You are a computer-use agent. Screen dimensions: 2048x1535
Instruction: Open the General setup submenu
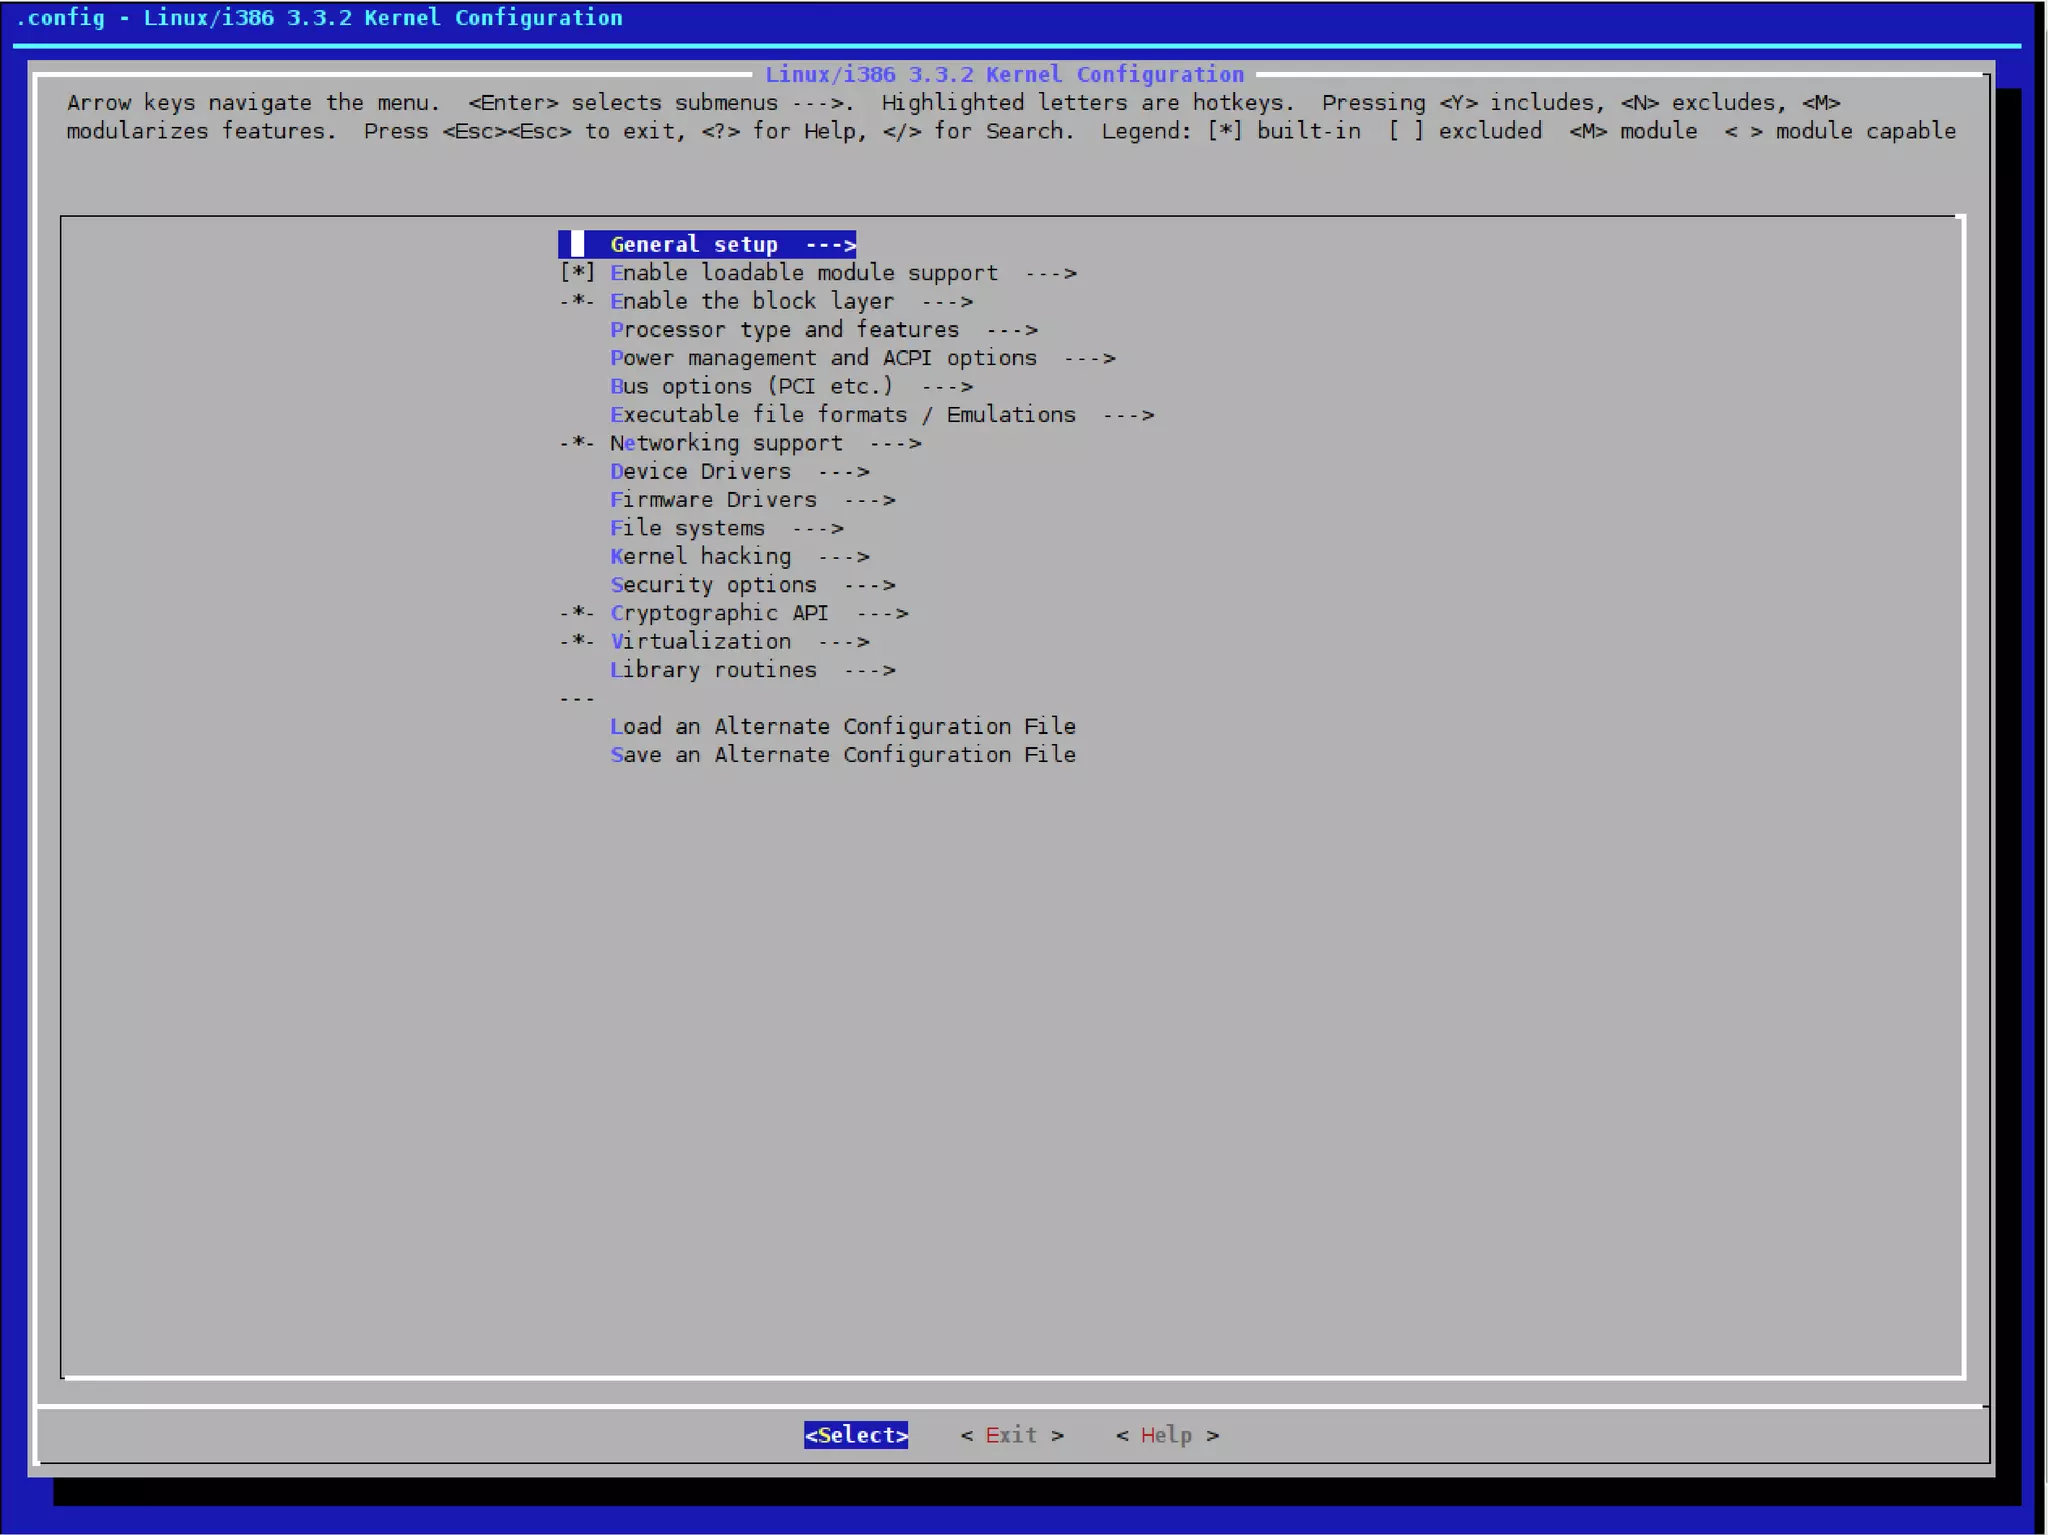707,245
